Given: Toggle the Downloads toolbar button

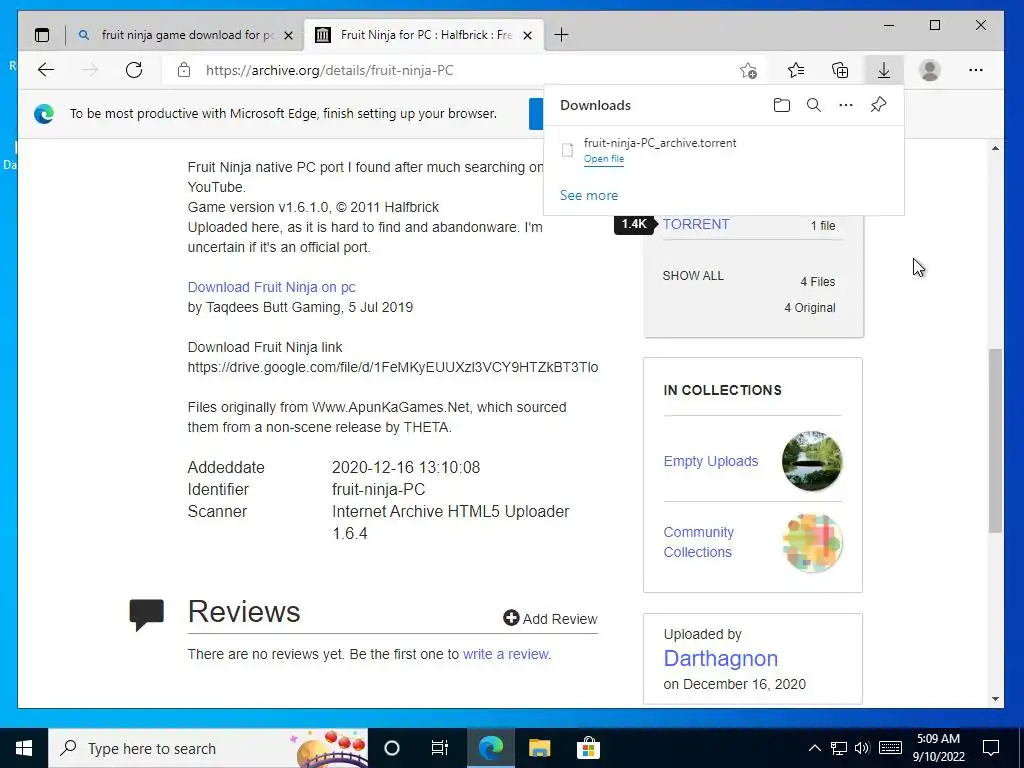Looking at the screenshot, I should click(884, 70).
